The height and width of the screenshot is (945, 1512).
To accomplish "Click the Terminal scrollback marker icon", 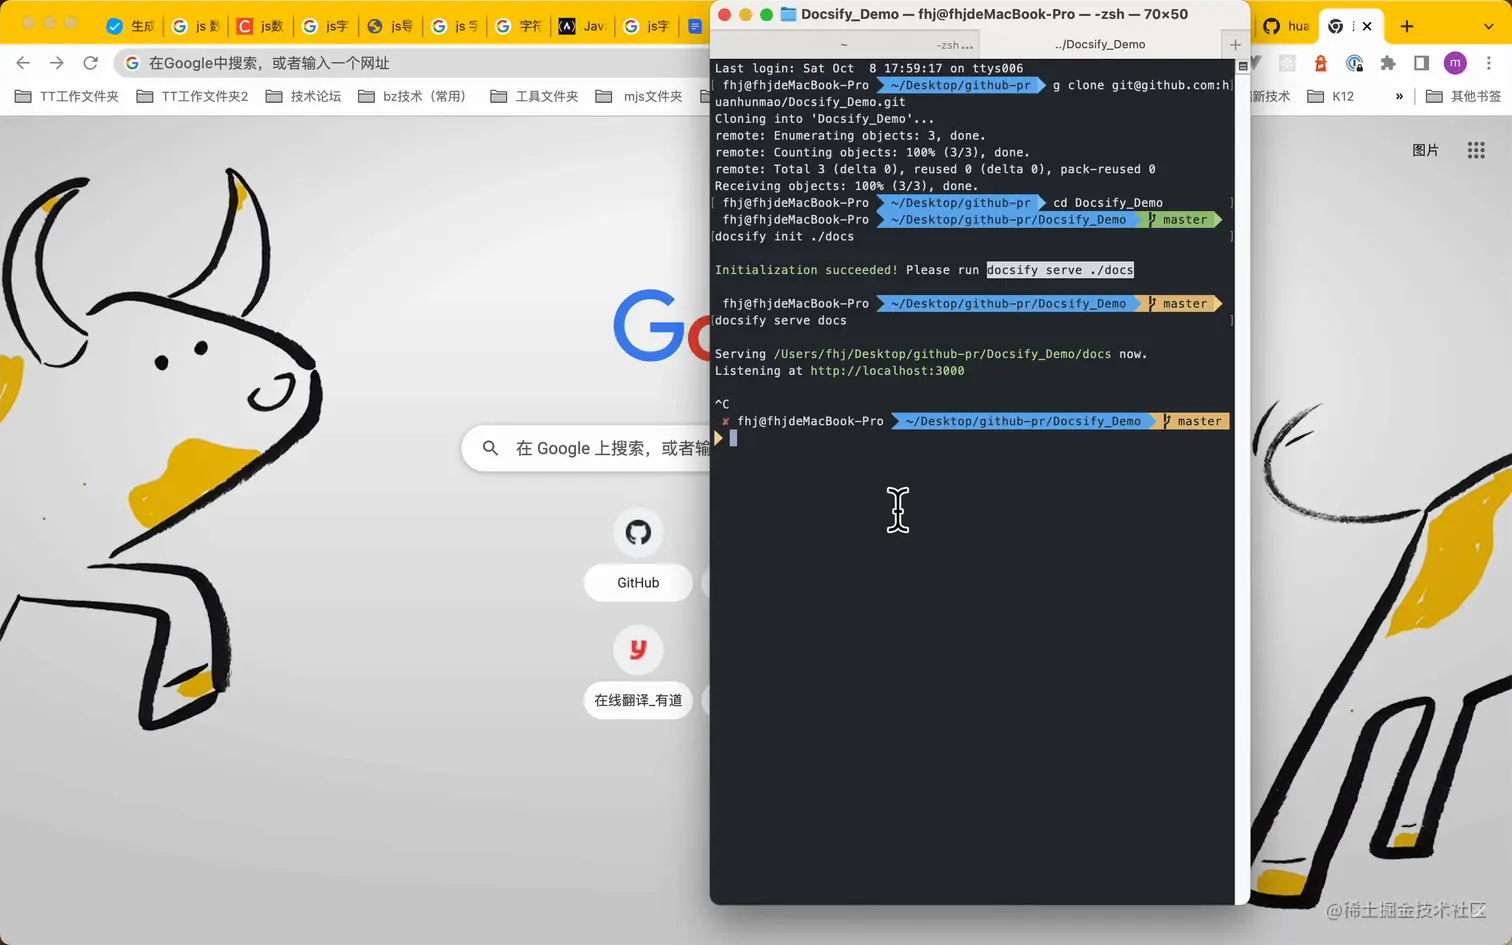I will [x=1243, y=66].
